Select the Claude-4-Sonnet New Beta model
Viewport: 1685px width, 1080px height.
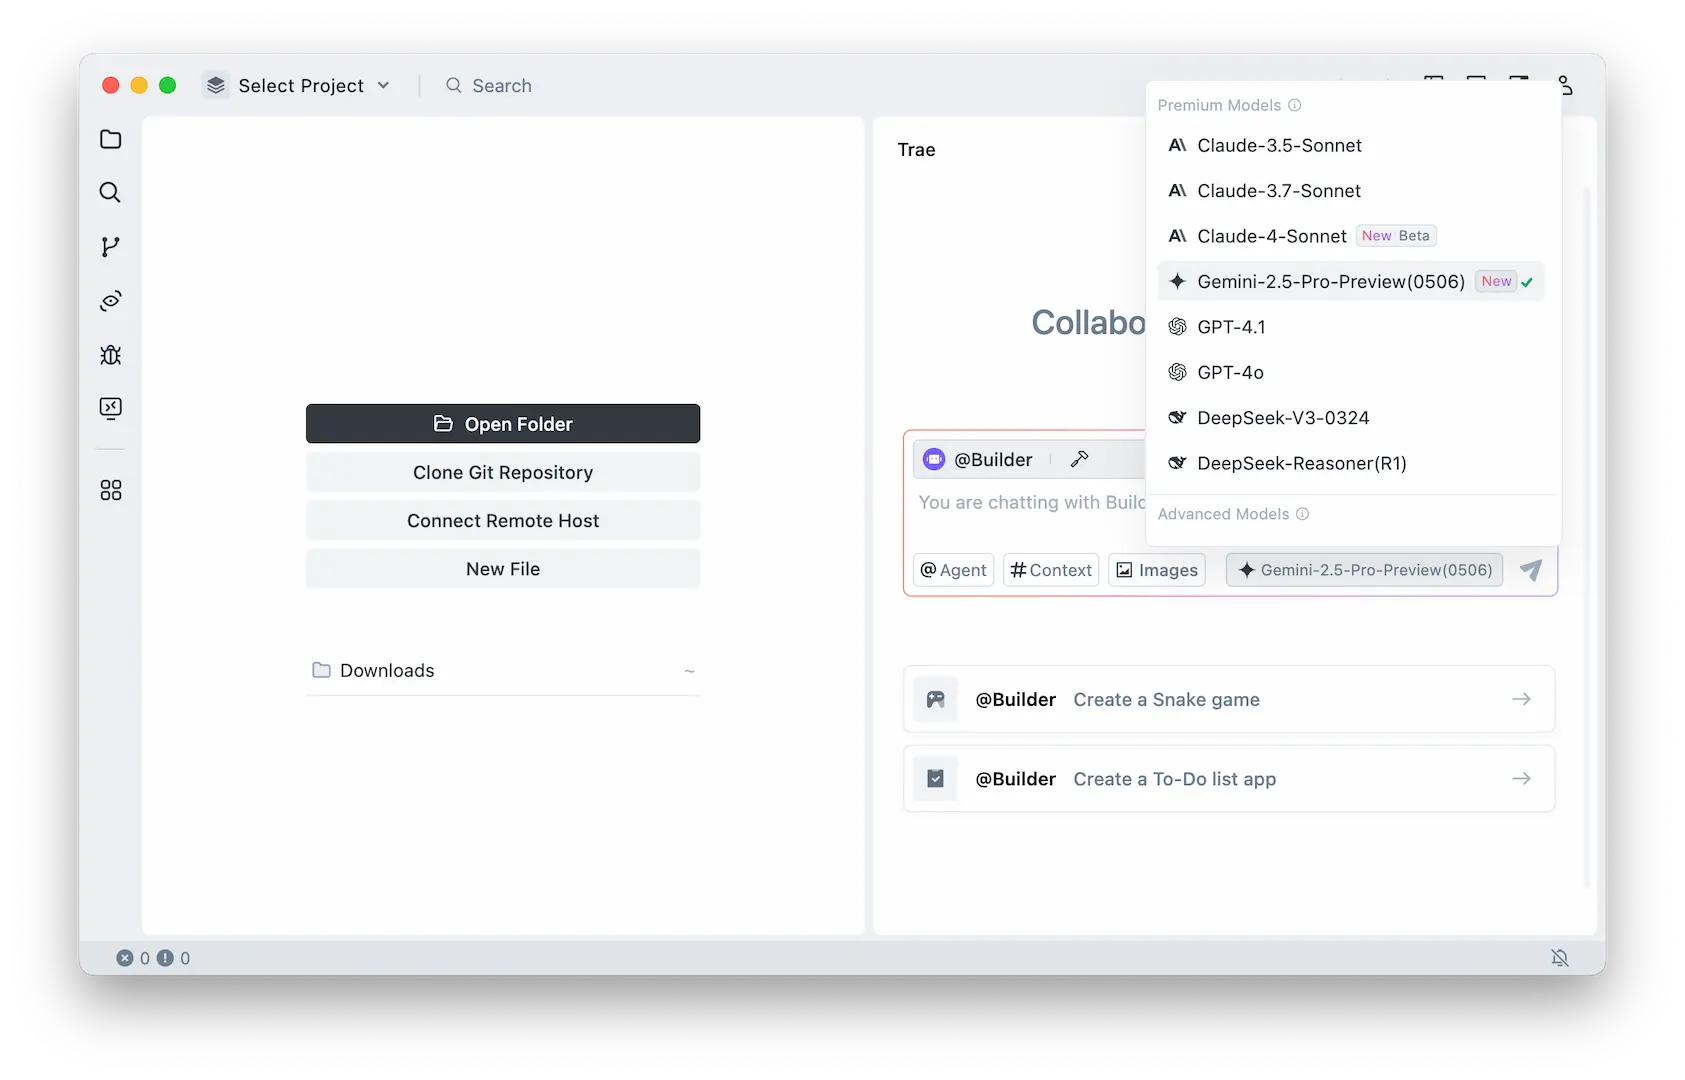click(1351, 236)
